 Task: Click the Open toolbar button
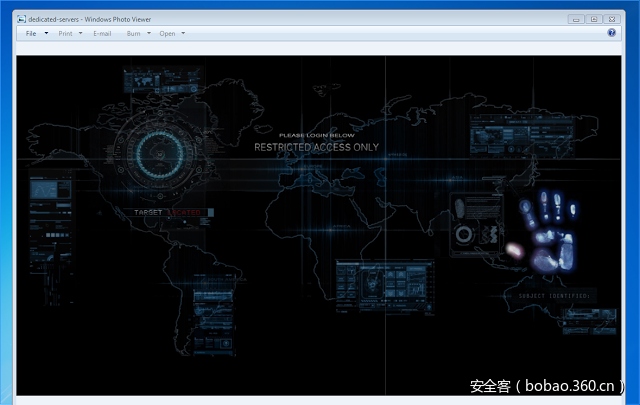(x=167, y=34)
